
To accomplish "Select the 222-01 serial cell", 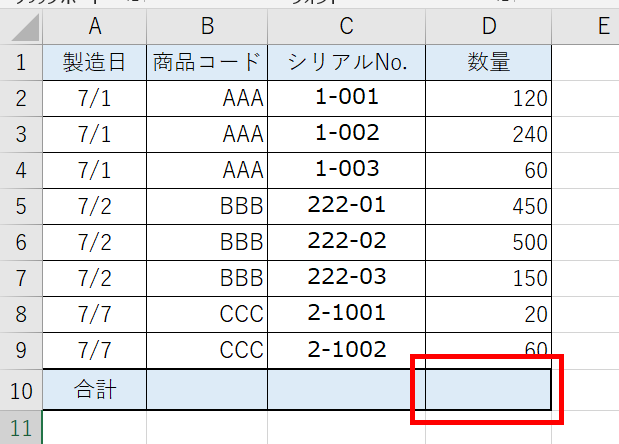I will [x=347, y=206].
